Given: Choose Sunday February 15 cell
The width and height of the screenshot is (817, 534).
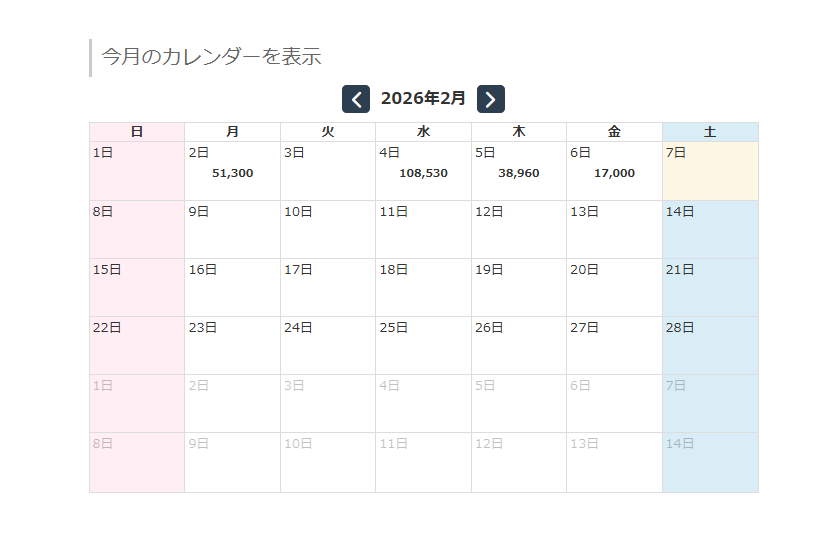Looking at the screenshot, I should [x=137, y=287].
